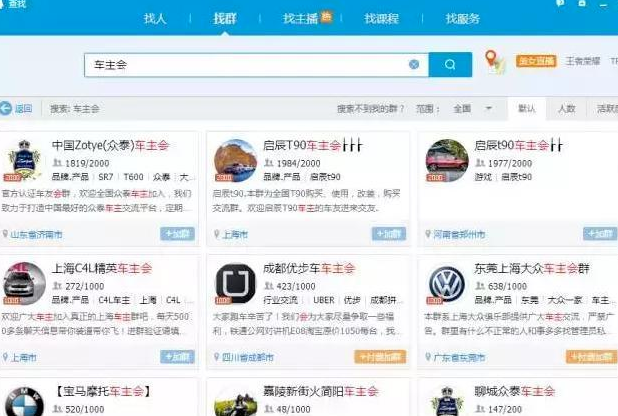Open the 范围 全国 dropdown
Screen dimensions: 618x416
click(x=473, y=108)
